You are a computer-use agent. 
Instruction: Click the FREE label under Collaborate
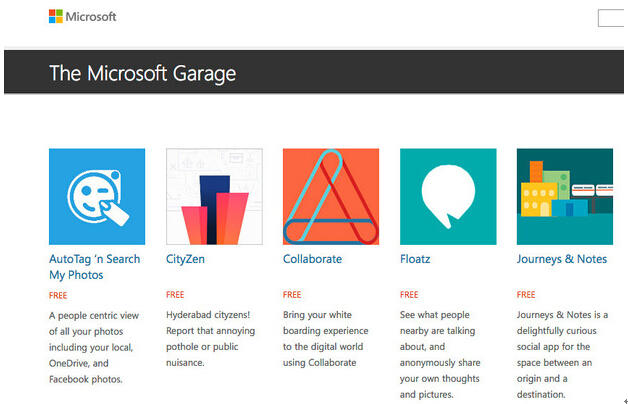click(x=292, y=295)
